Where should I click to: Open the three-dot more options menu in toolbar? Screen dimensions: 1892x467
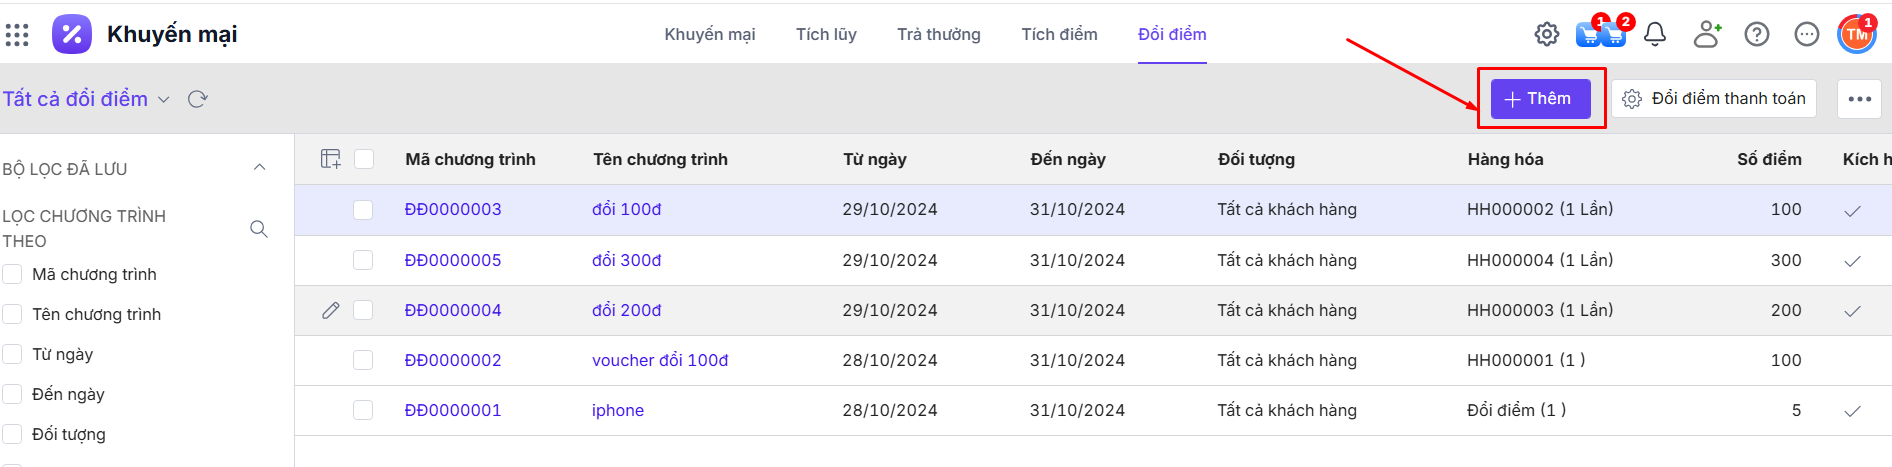[x=1859, y=99]
